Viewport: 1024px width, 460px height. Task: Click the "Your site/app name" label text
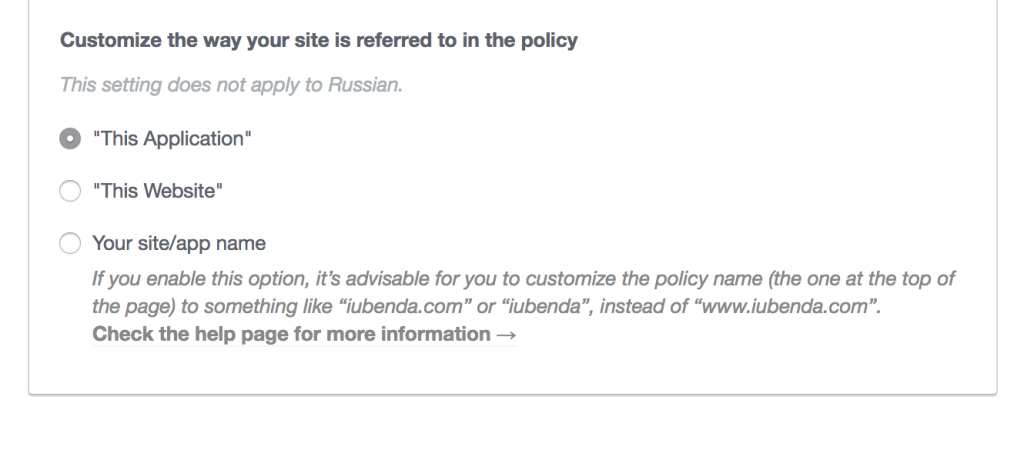(179, 243)
